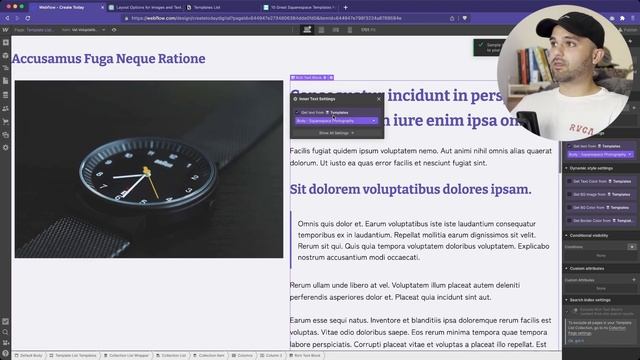Select the mobile landscape breakpoint icon

[336, 30]
